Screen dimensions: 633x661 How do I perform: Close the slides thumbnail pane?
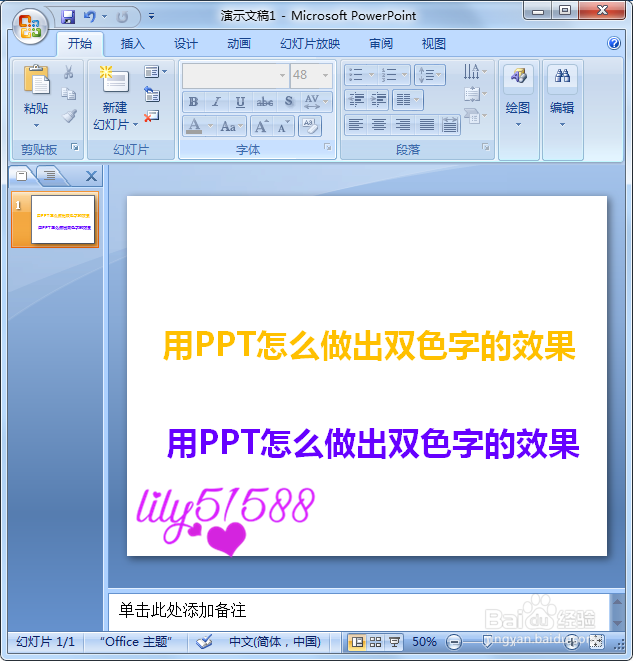[x=91, y=176]
